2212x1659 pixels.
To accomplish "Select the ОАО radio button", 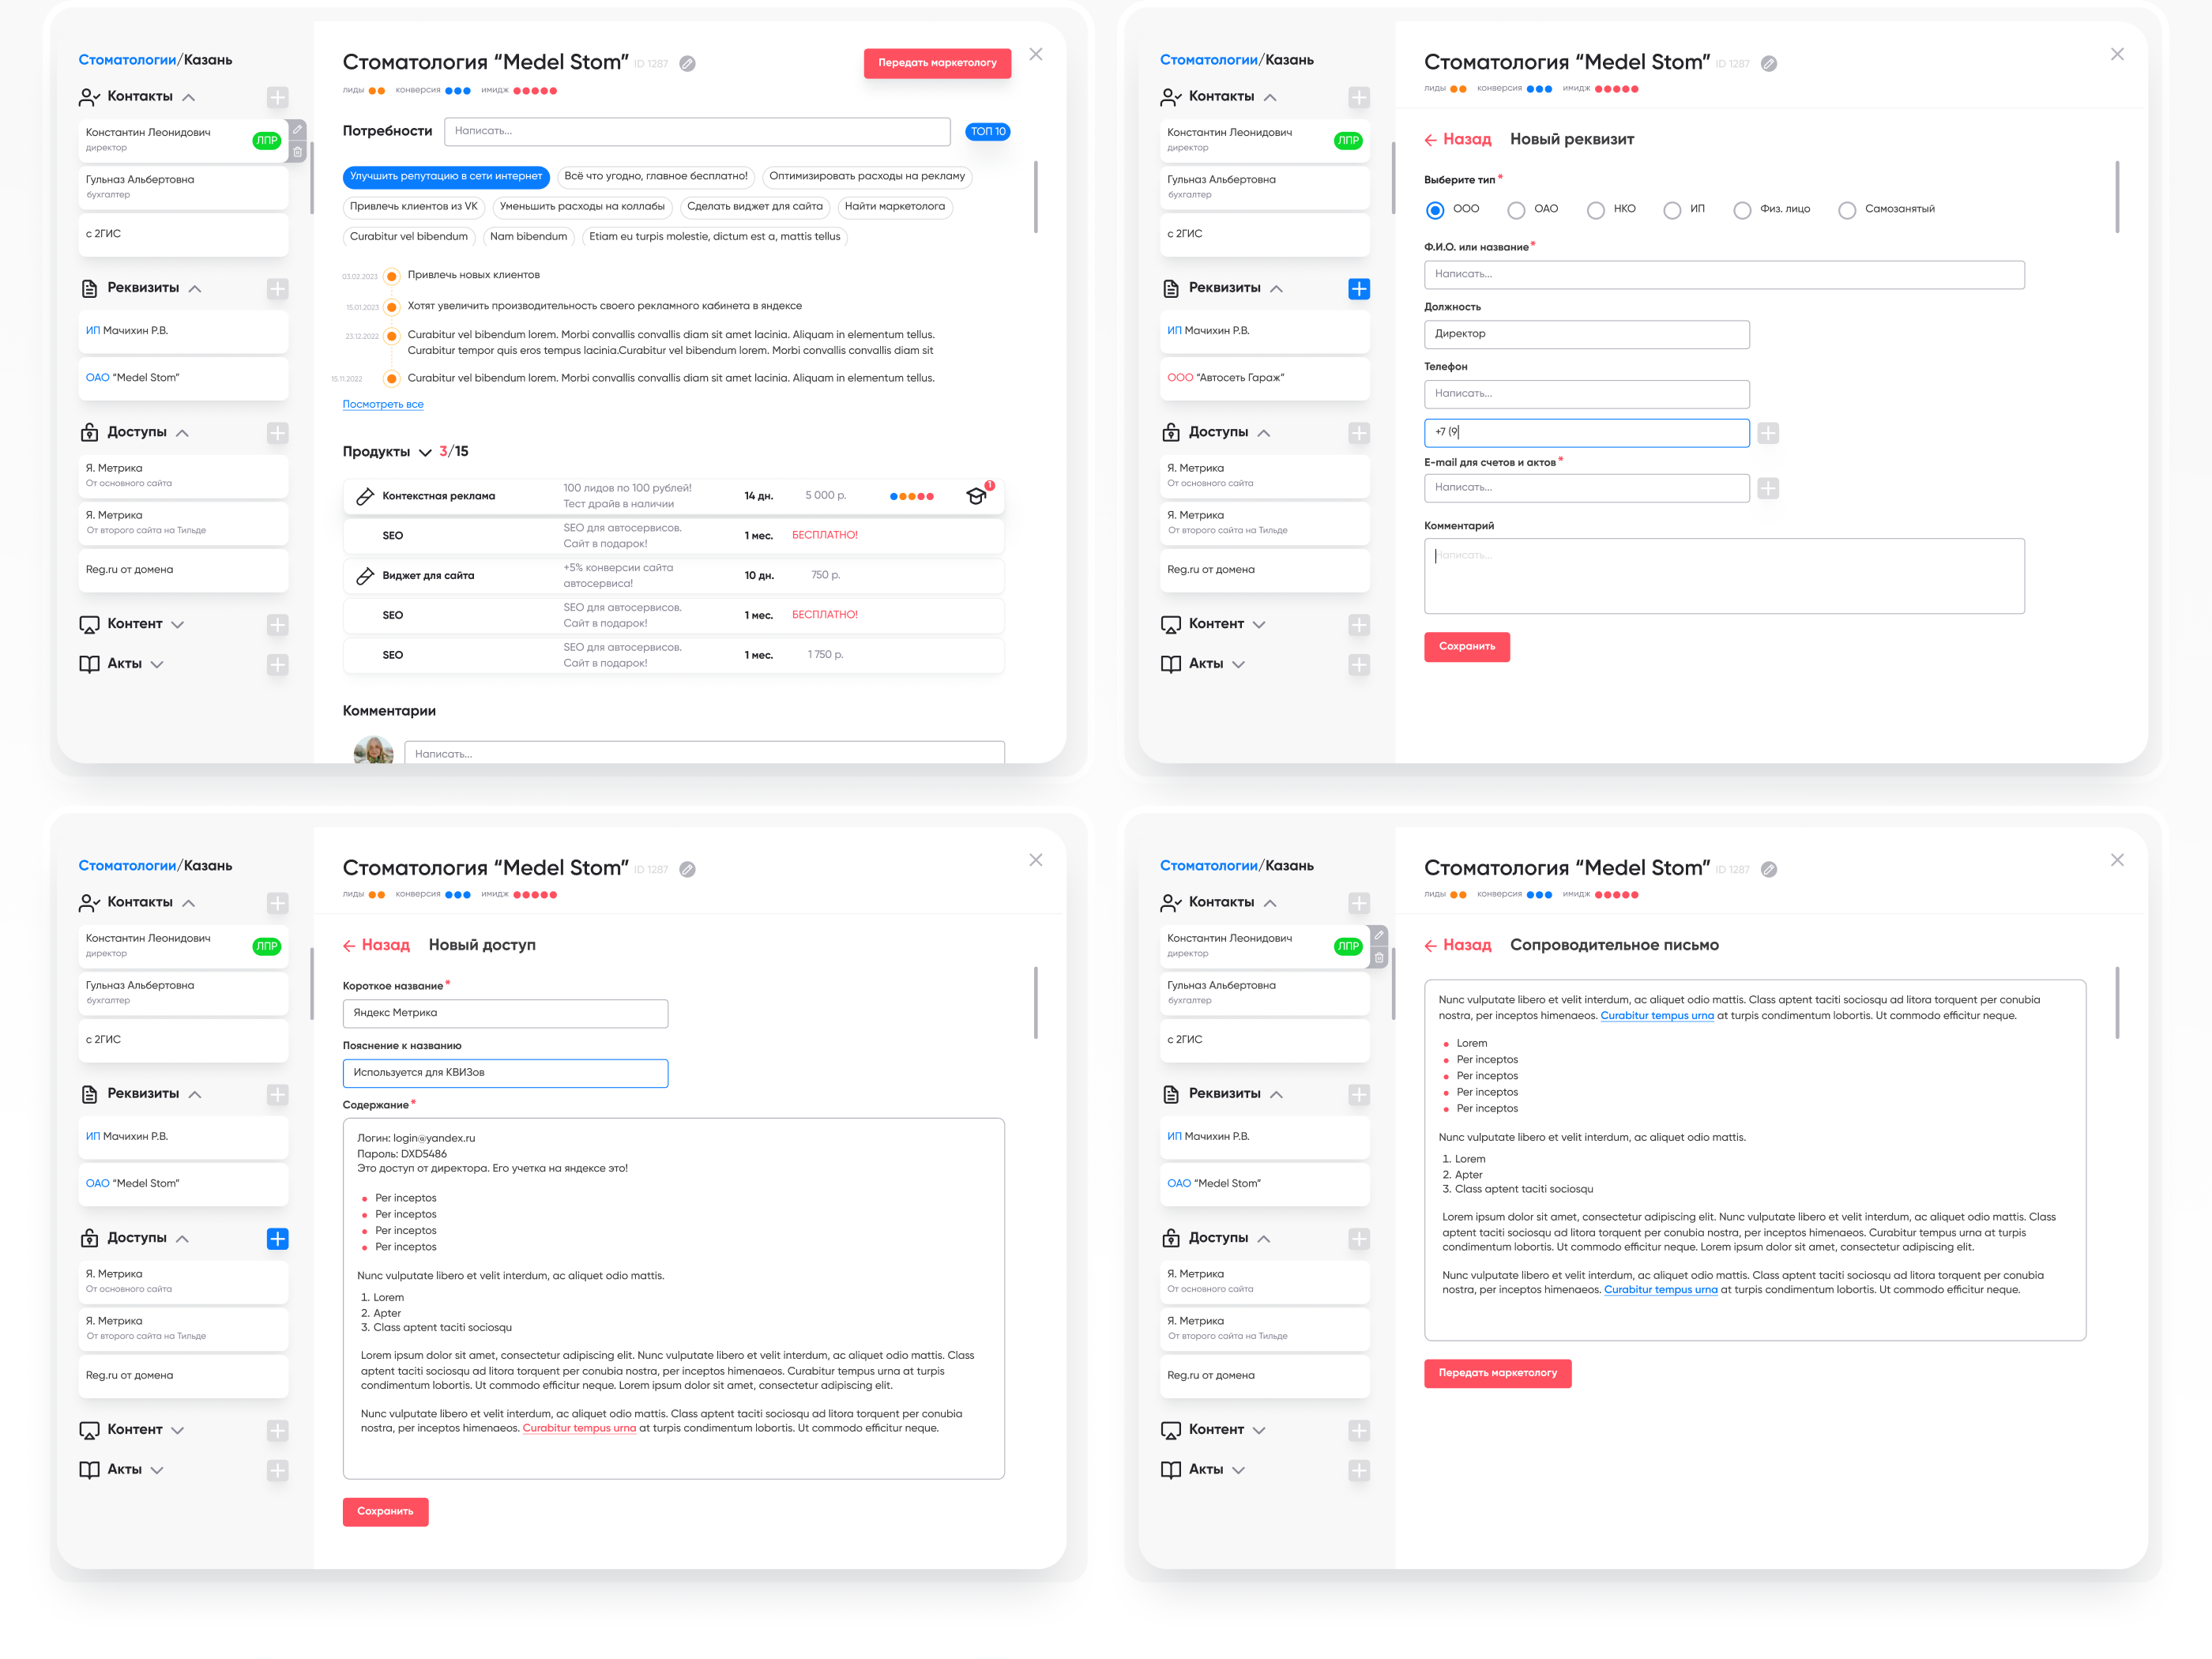I will 1516,210.
